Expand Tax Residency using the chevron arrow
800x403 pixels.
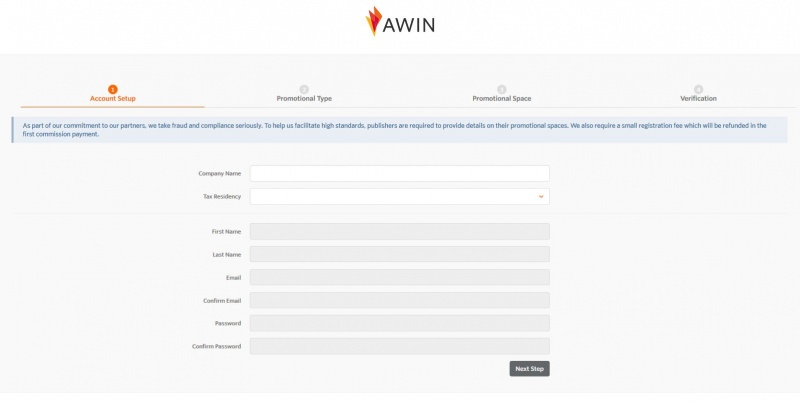tap(541, 197)
